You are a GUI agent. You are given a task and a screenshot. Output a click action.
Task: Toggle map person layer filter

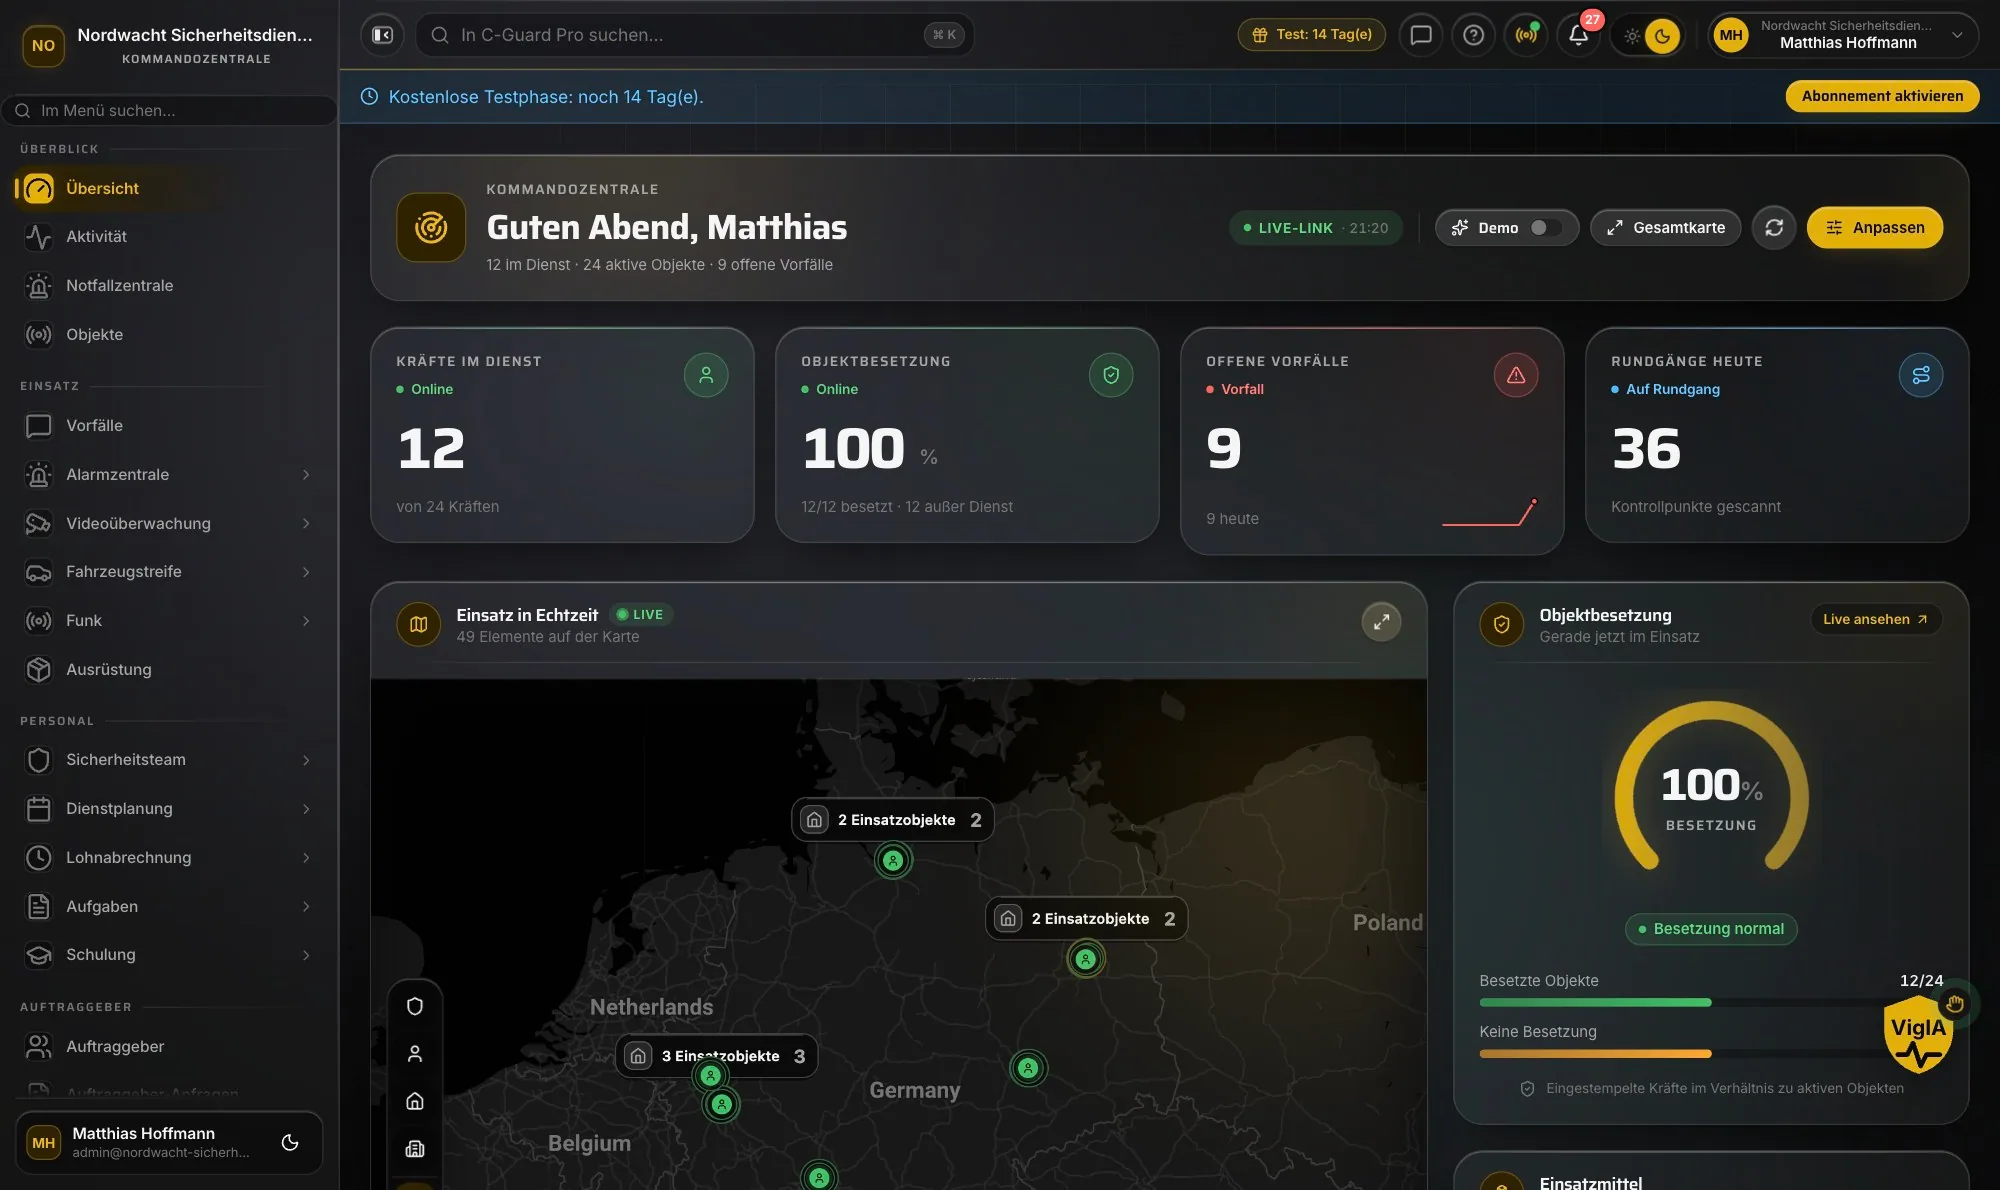click(x=415, y=1054)
